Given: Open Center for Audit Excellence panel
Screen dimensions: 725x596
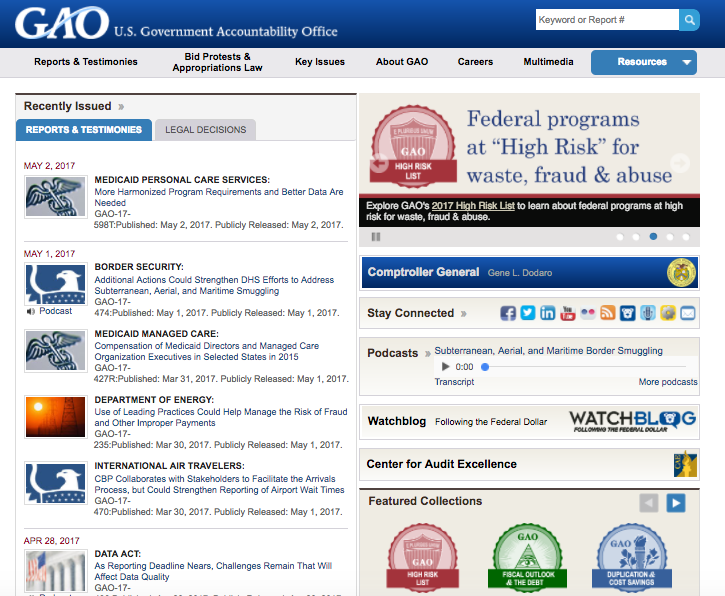Looking at the screenshot, I should (529, 464).
